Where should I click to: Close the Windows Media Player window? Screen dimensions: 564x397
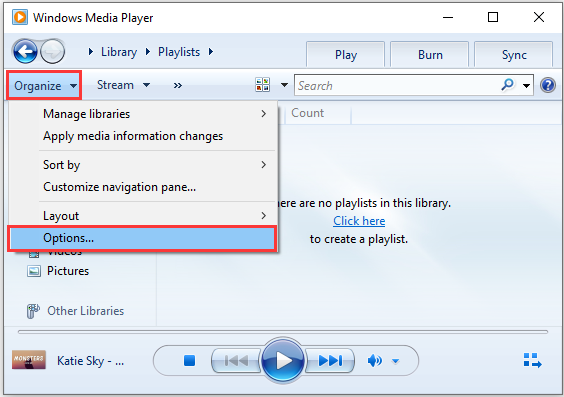[x=538, y=17]
